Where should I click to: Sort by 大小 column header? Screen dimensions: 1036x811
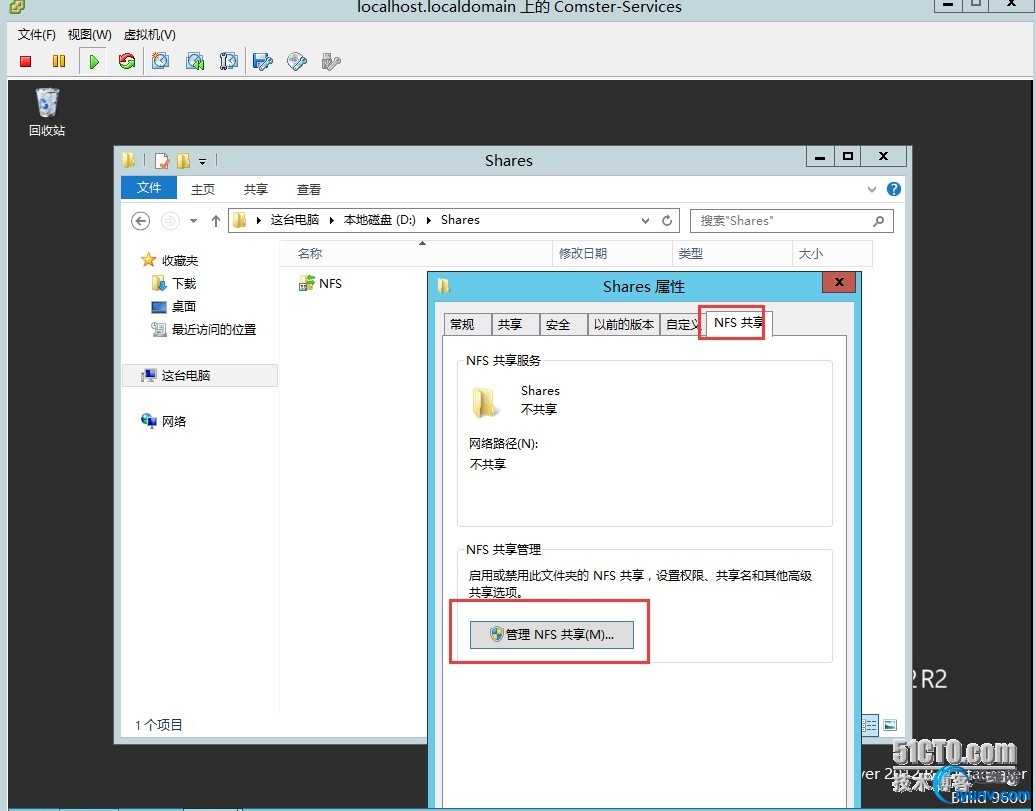pyautogui.click(x=832, y=253)
